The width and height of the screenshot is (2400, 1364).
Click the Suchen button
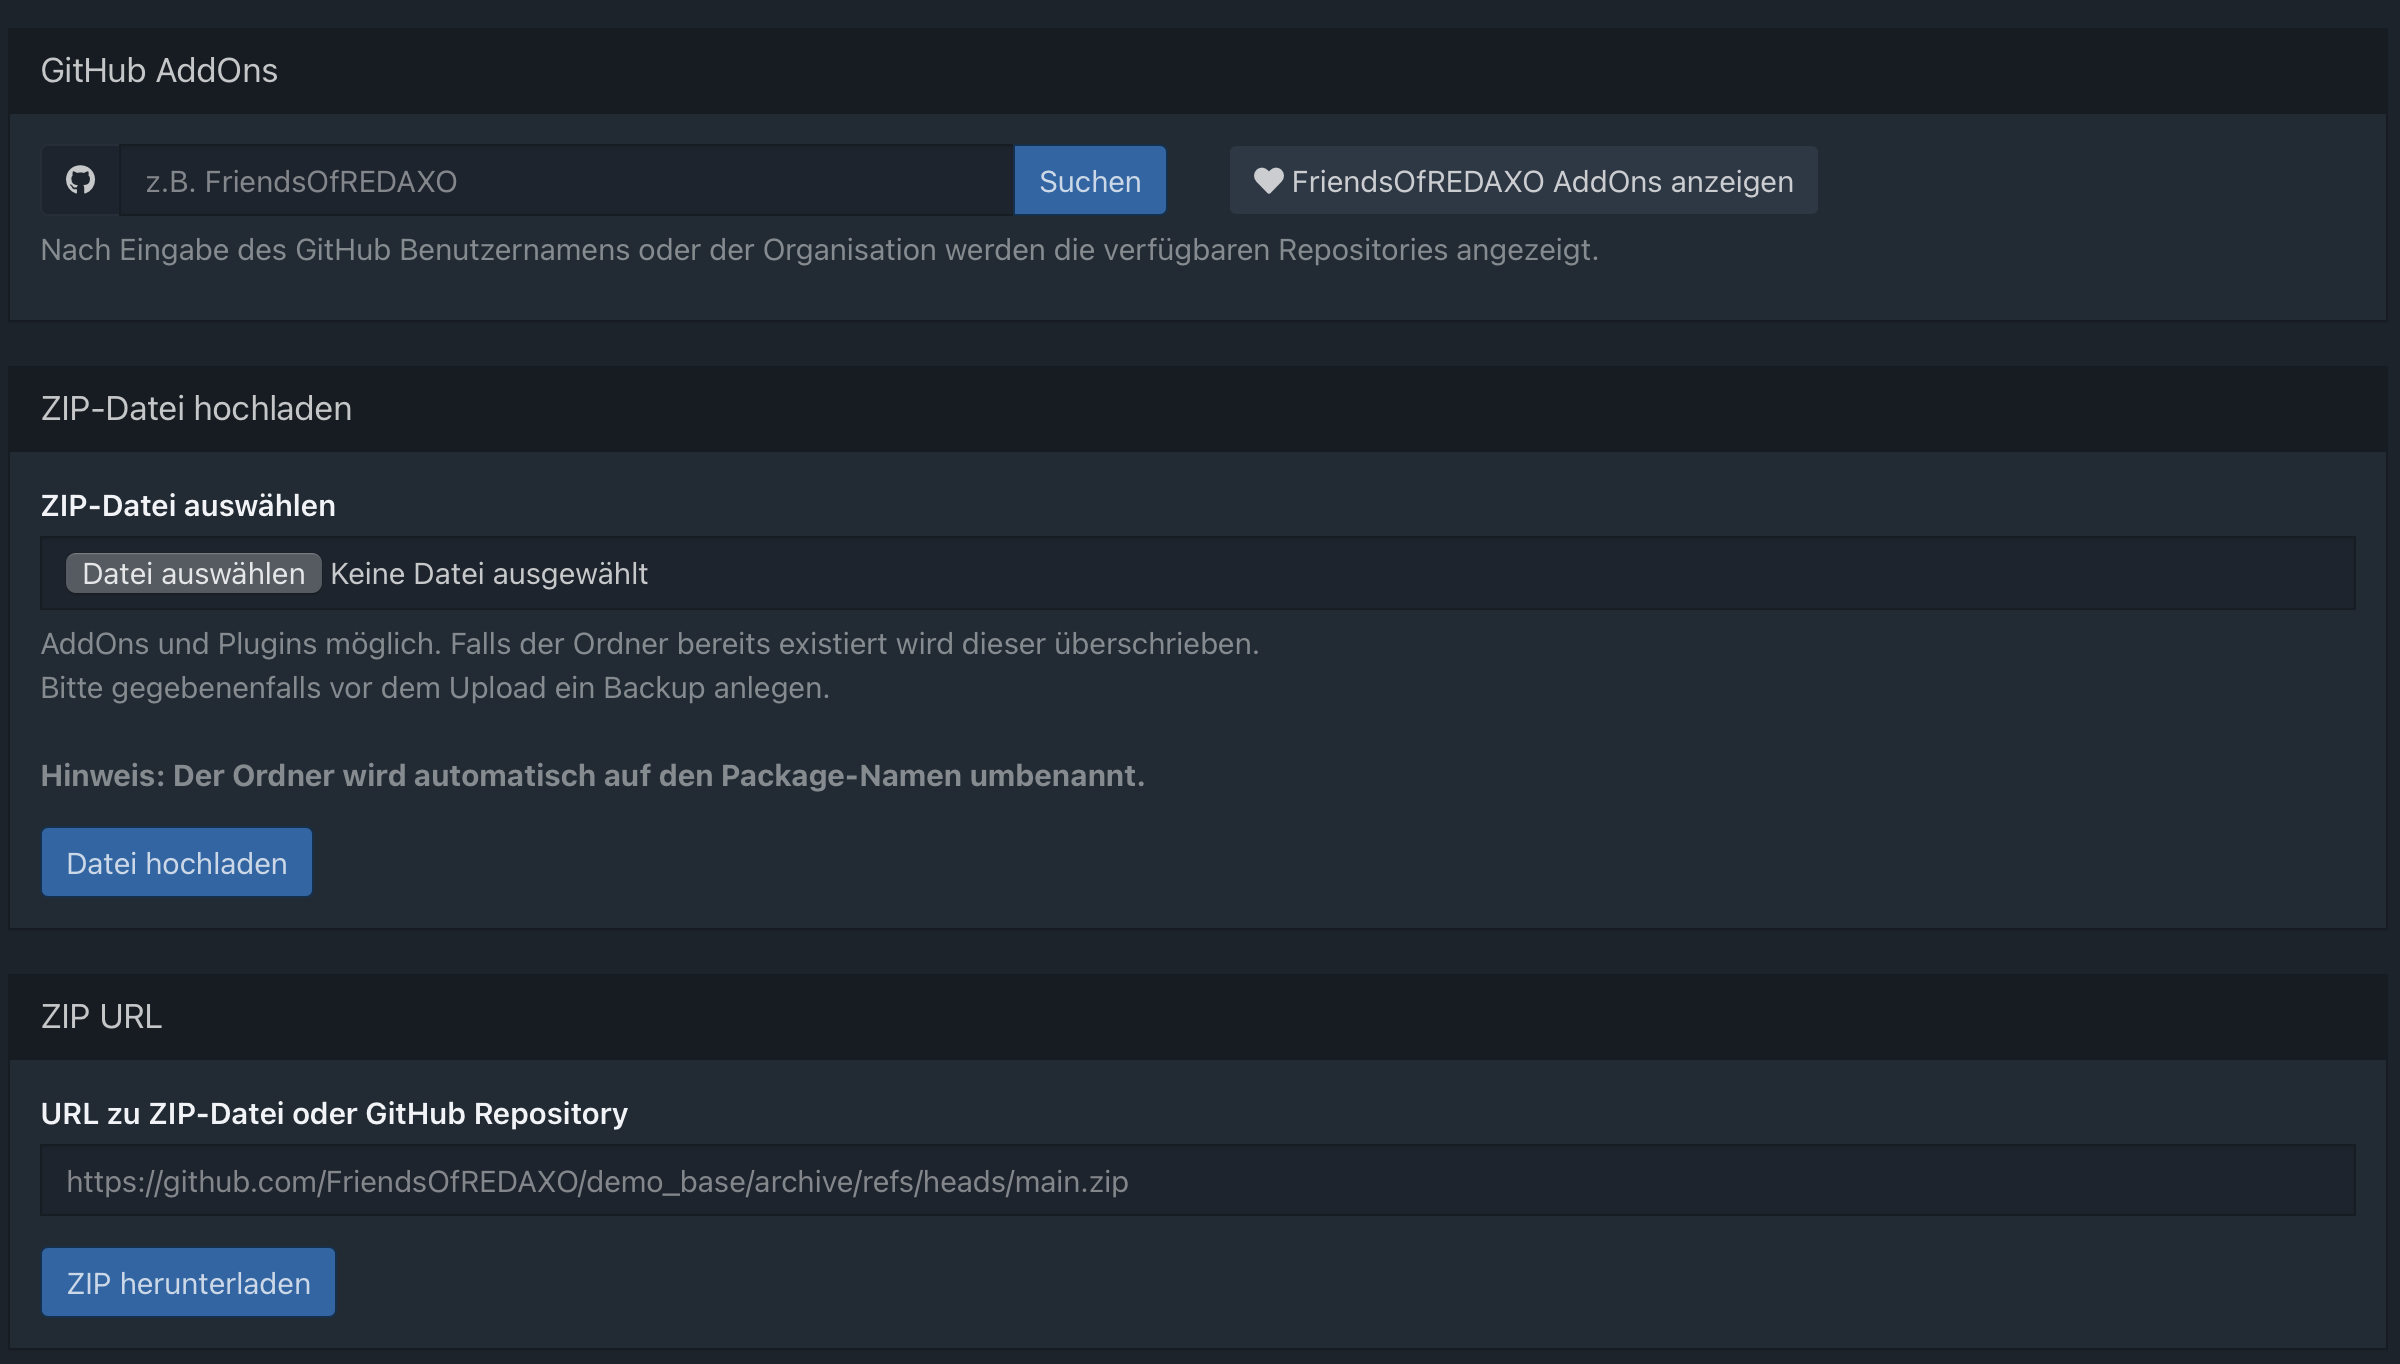pos(1090,180)
